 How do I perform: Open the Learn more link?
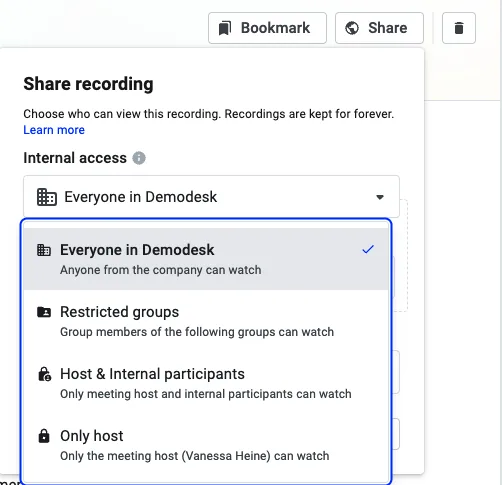(54, 130)
